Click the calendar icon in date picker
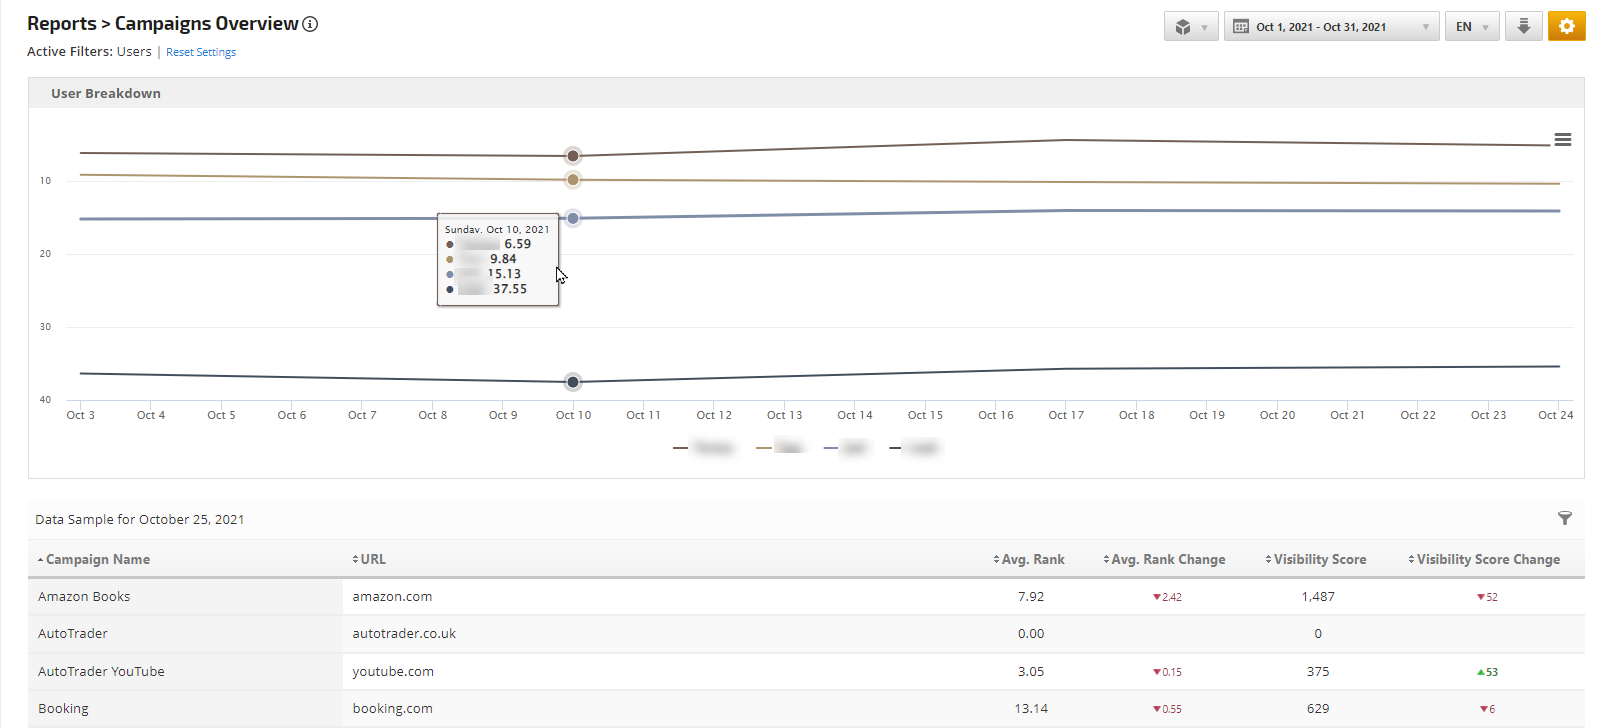 click(x=1241, y=27)
